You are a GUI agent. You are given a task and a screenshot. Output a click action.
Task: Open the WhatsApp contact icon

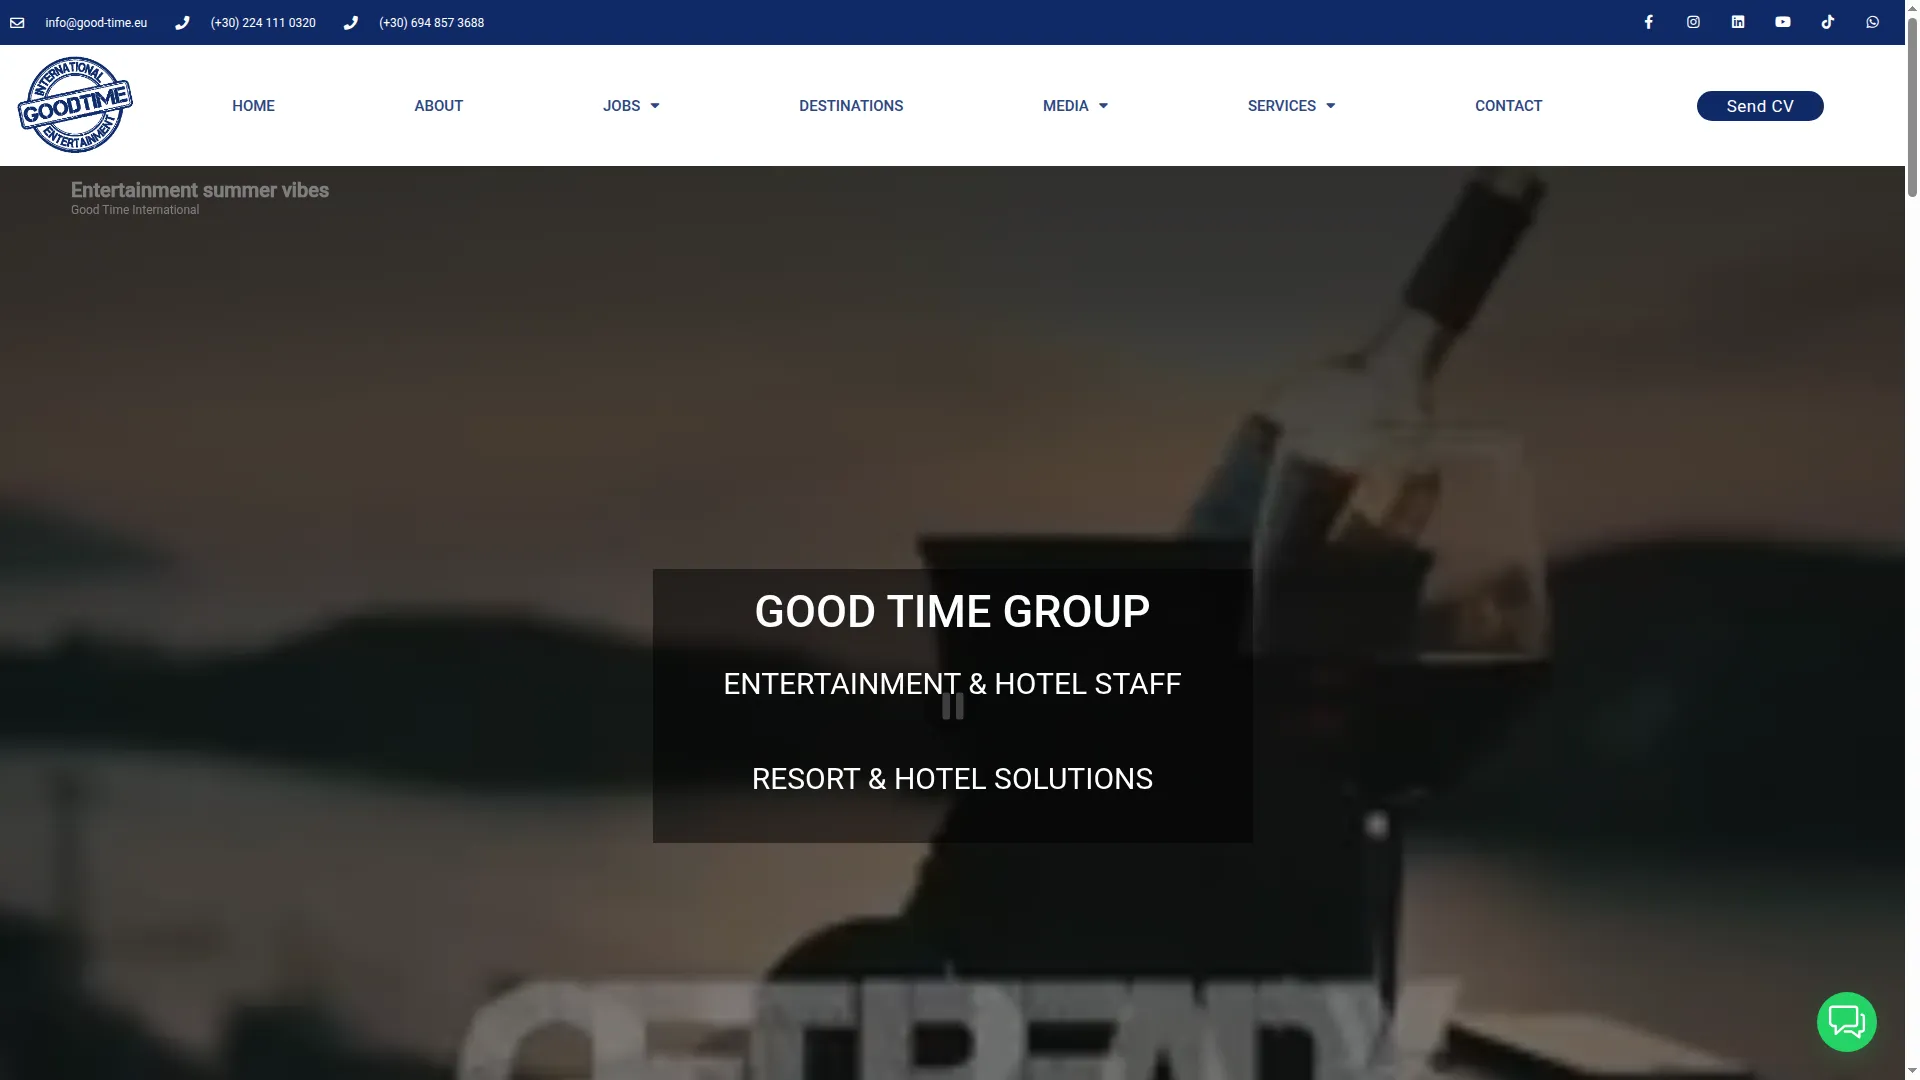click(1872, 22)
